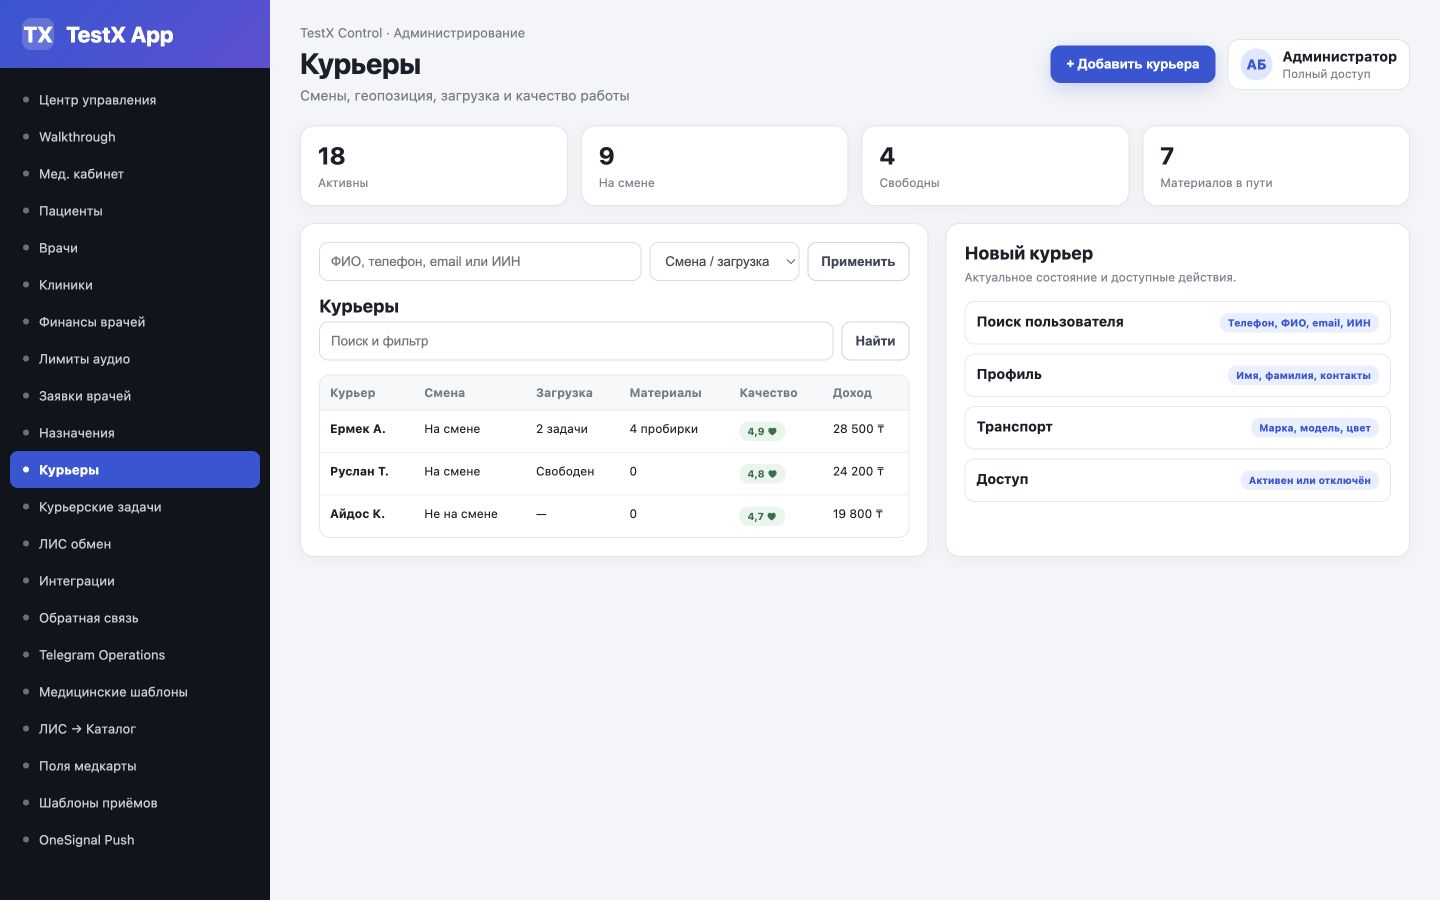This screenshot has width=1440, height=900.
Task: Go to Telegram Operations
Action: [x=135, y=655]
